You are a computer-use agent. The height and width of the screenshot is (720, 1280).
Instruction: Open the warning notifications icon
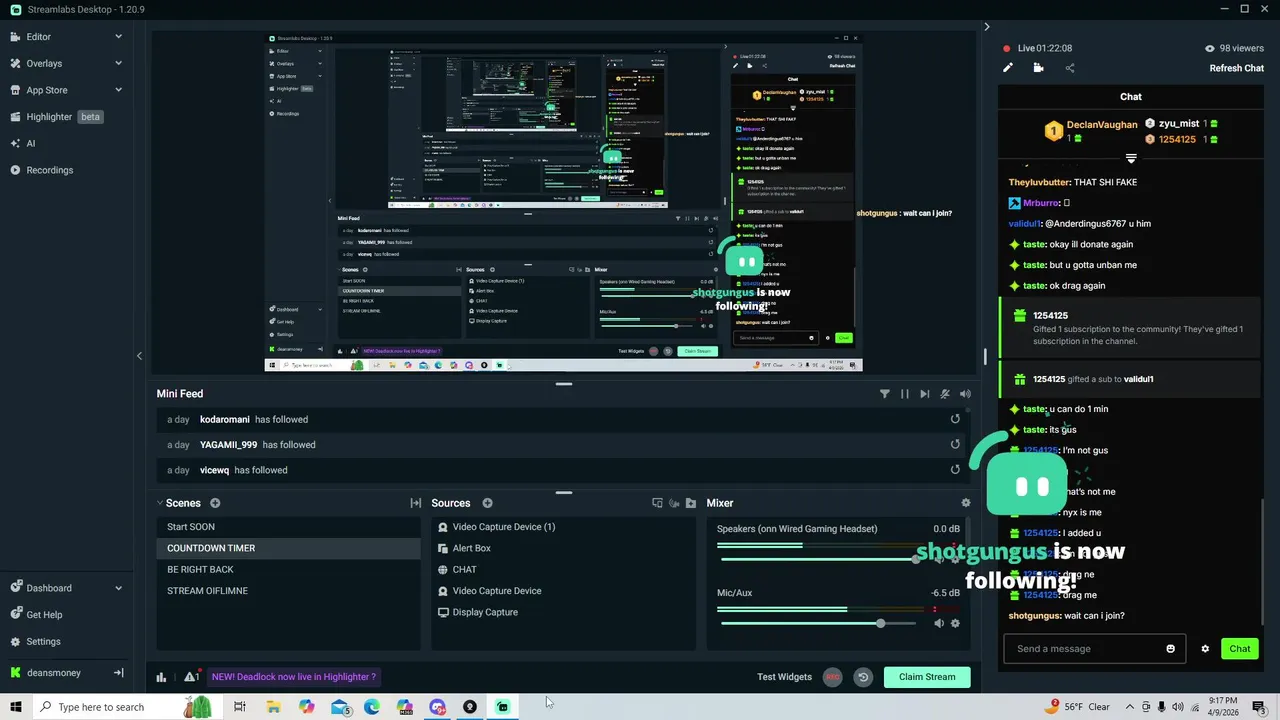(191, 677)
